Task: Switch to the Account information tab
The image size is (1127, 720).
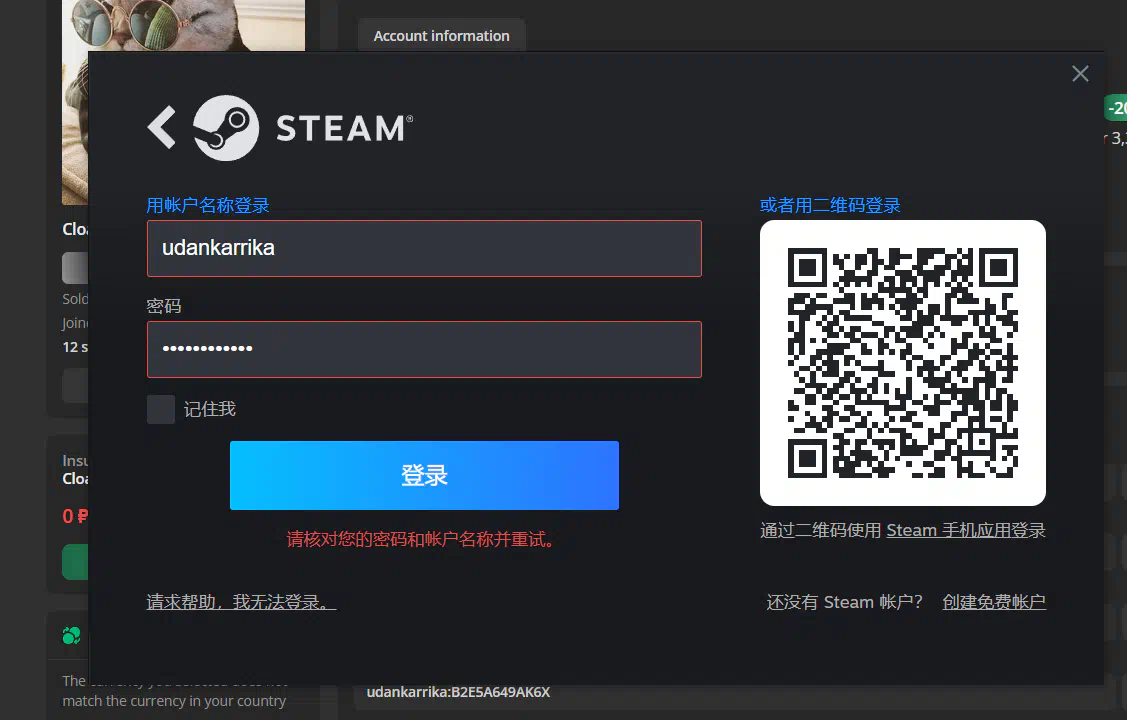Action: pos(441,36)
